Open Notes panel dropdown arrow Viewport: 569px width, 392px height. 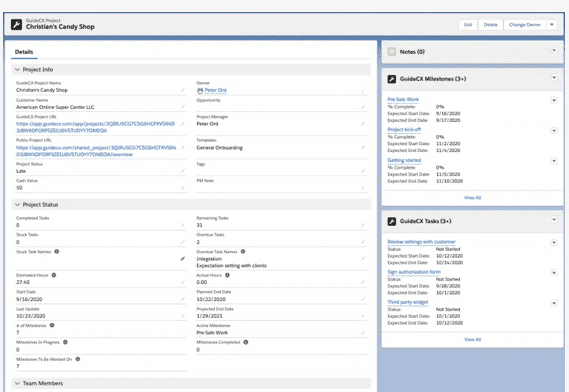coord(554,50)
